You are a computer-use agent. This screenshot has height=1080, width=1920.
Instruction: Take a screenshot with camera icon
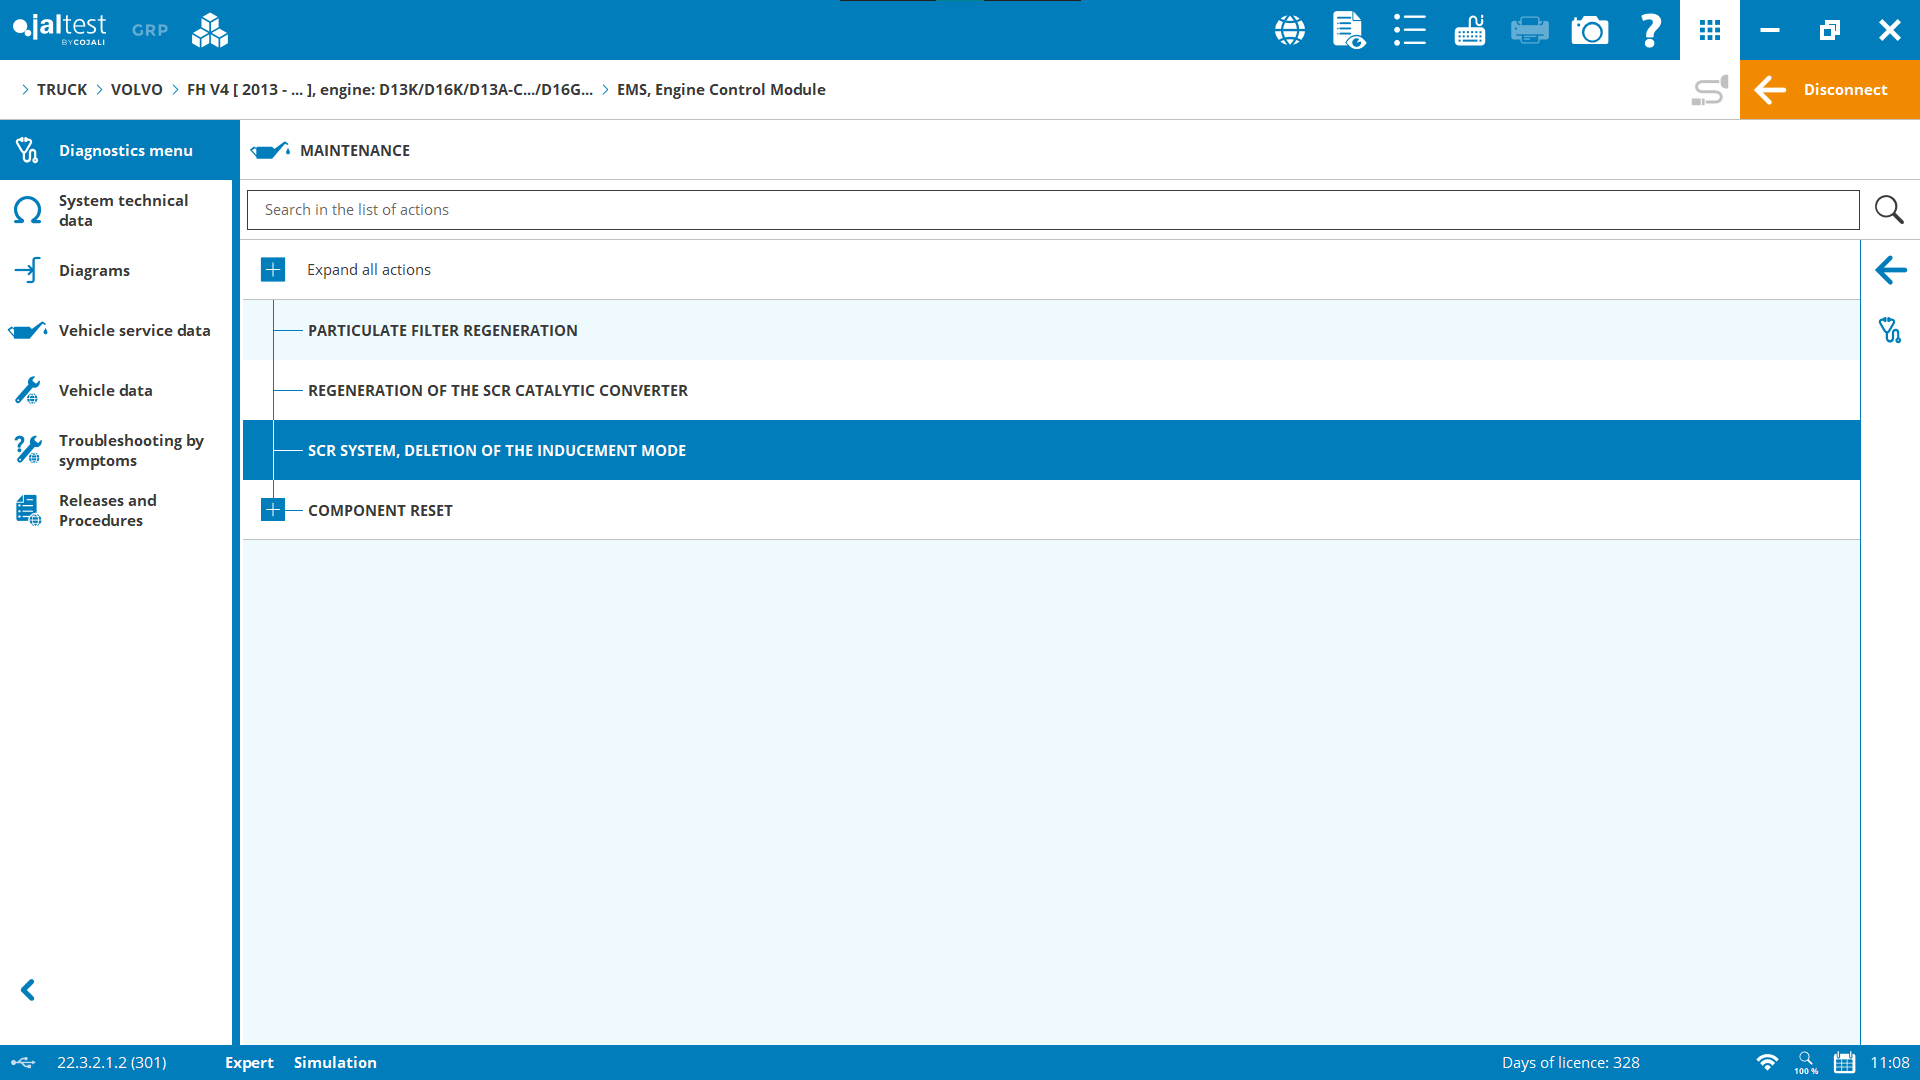(x=1590, y=30)
